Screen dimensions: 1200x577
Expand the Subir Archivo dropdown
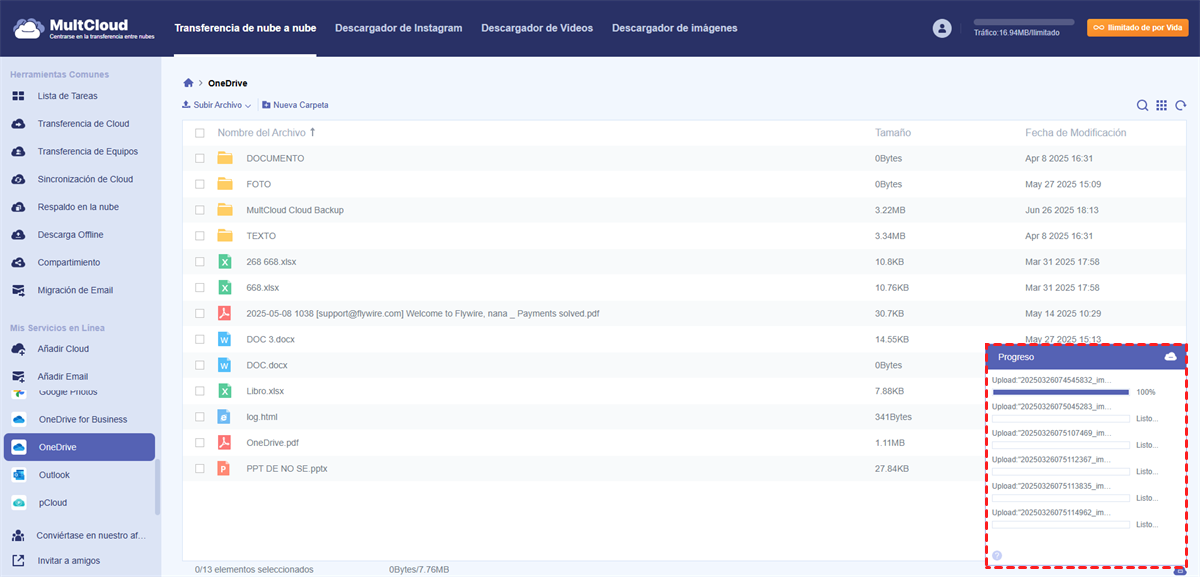point(216,105)
